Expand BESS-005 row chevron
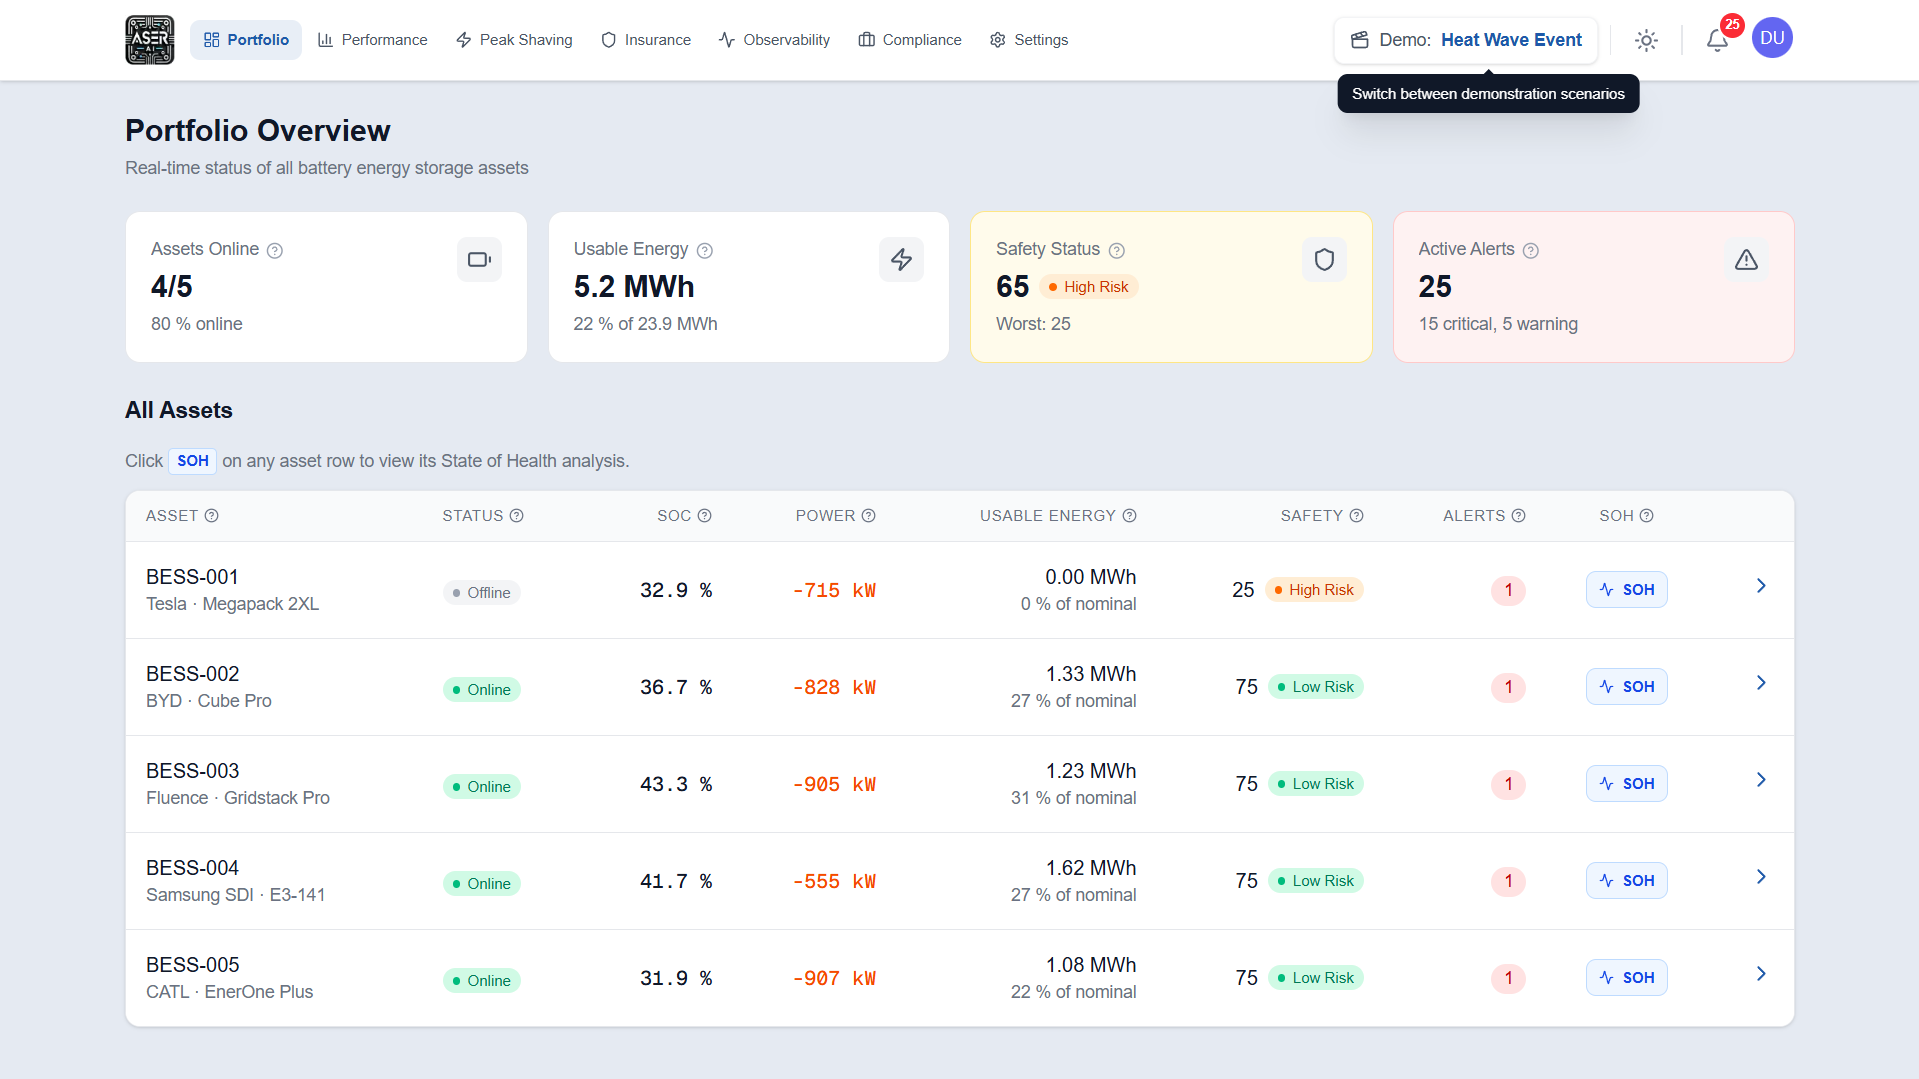The image size is (1919, 1079). coord(1762,974)
